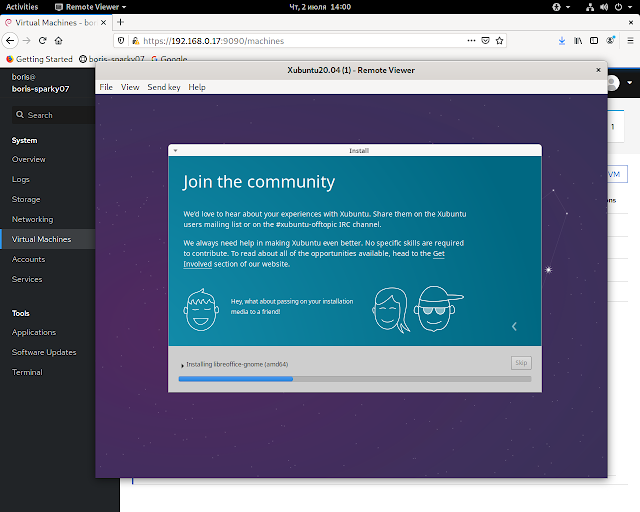Open Networking in Cockpit sidebar
This screenshot has height=512, width=640.
pyautogui.click(x=33, y=219)
